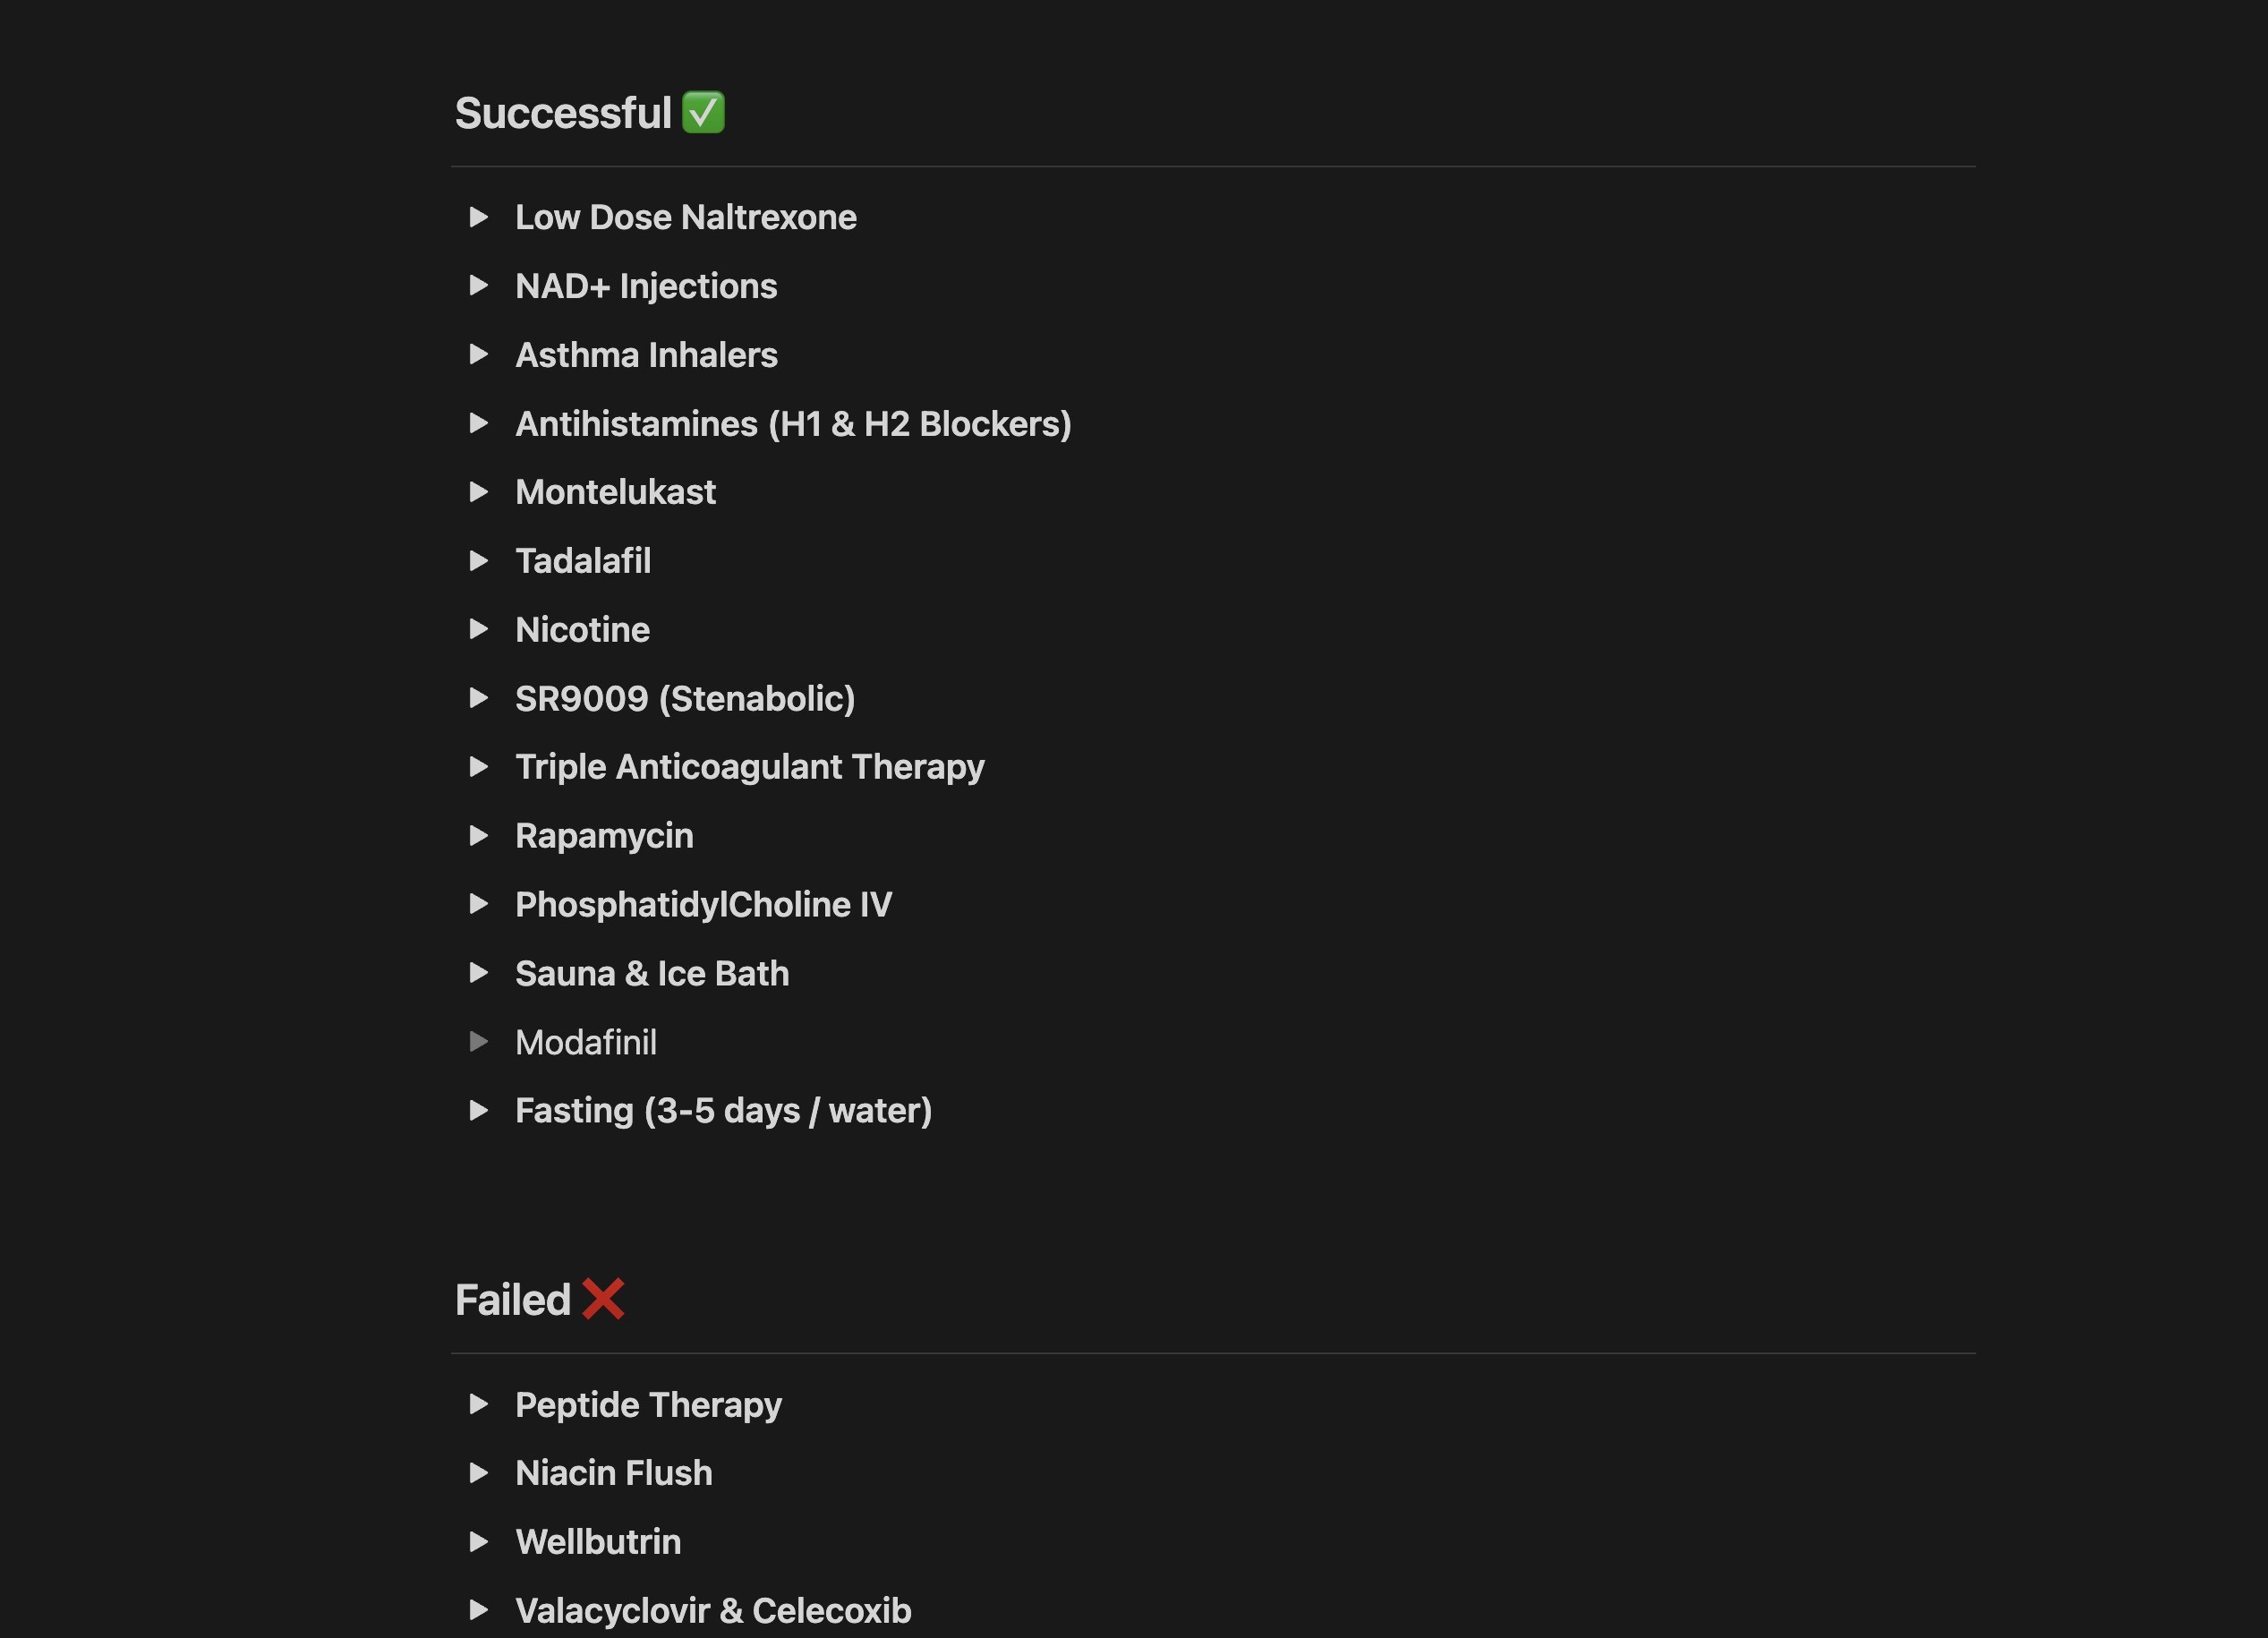This screenshot has width=2268, height=1638.
Task: Expand the NAD+ Injections toggle arrow
Action: [479, 286]
